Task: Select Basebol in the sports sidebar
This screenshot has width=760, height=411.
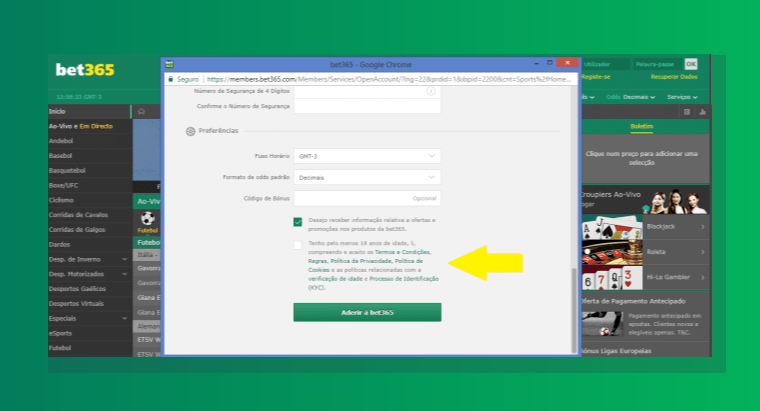Action: [89, 156]
